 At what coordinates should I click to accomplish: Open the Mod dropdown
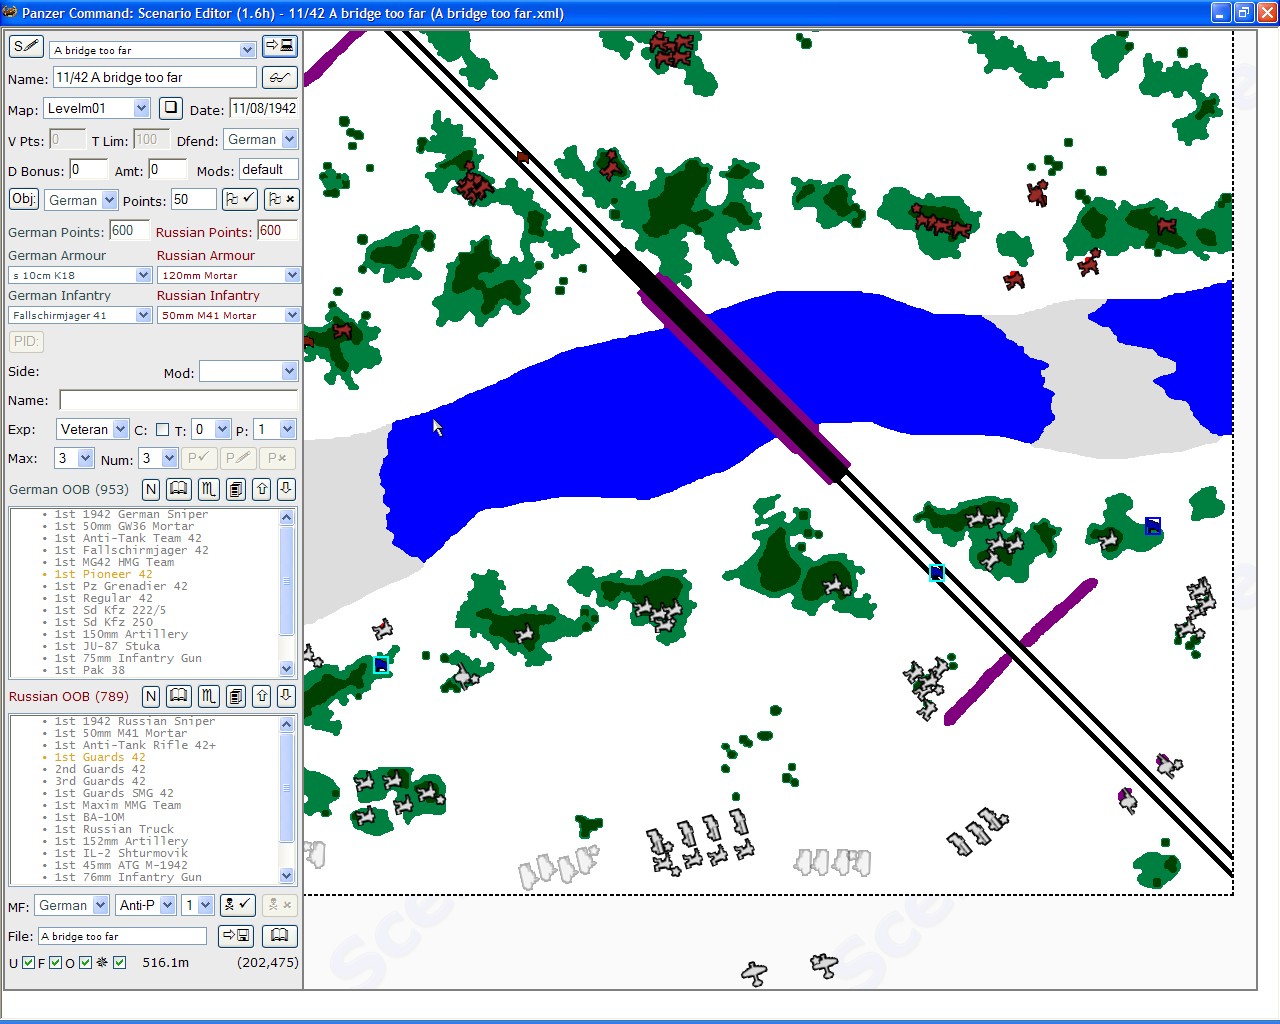tap(289, 371)
